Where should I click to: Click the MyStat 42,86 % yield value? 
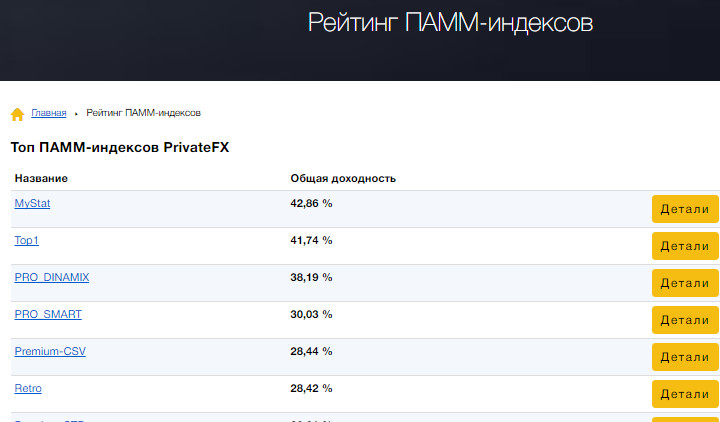(311, 203)
